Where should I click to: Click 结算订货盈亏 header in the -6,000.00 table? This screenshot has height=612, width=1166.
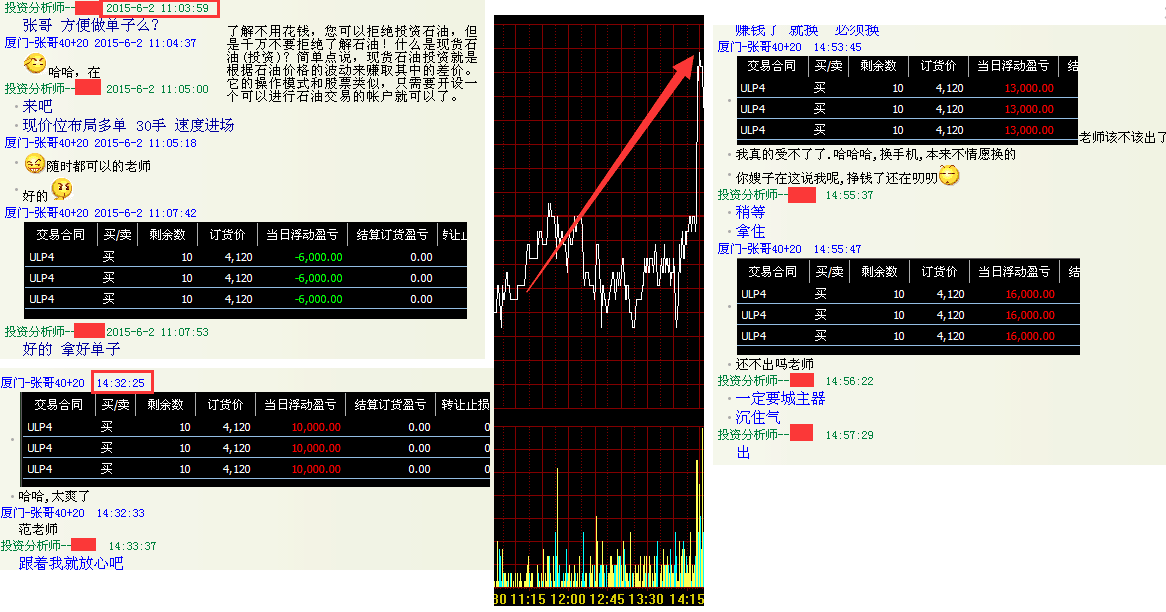(392, 235)
